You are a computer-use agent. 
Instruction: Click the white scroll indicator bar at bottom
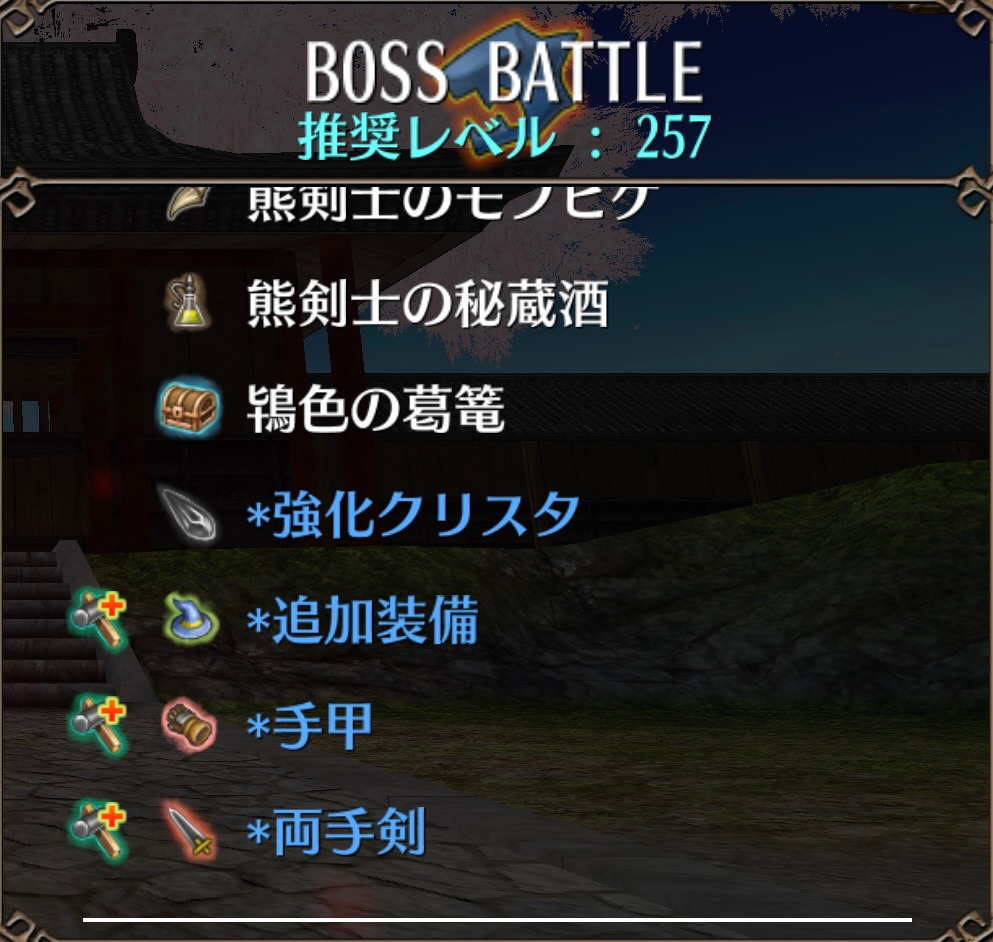coord(497,919)
